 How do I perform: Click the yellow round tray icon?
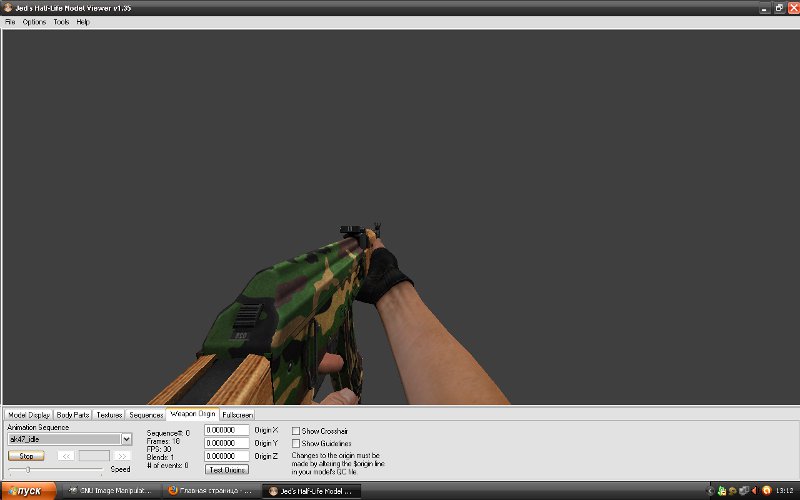tap(733, 491)
